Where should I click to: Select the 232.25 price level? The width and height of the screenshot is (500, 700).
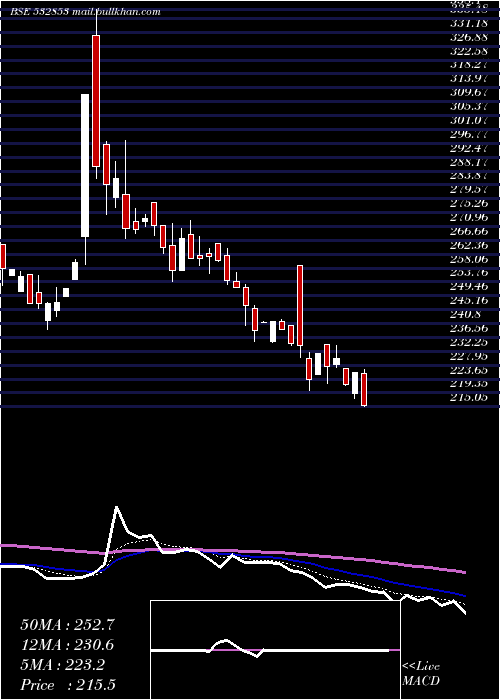pyautogui.click(x=470, y=342)
